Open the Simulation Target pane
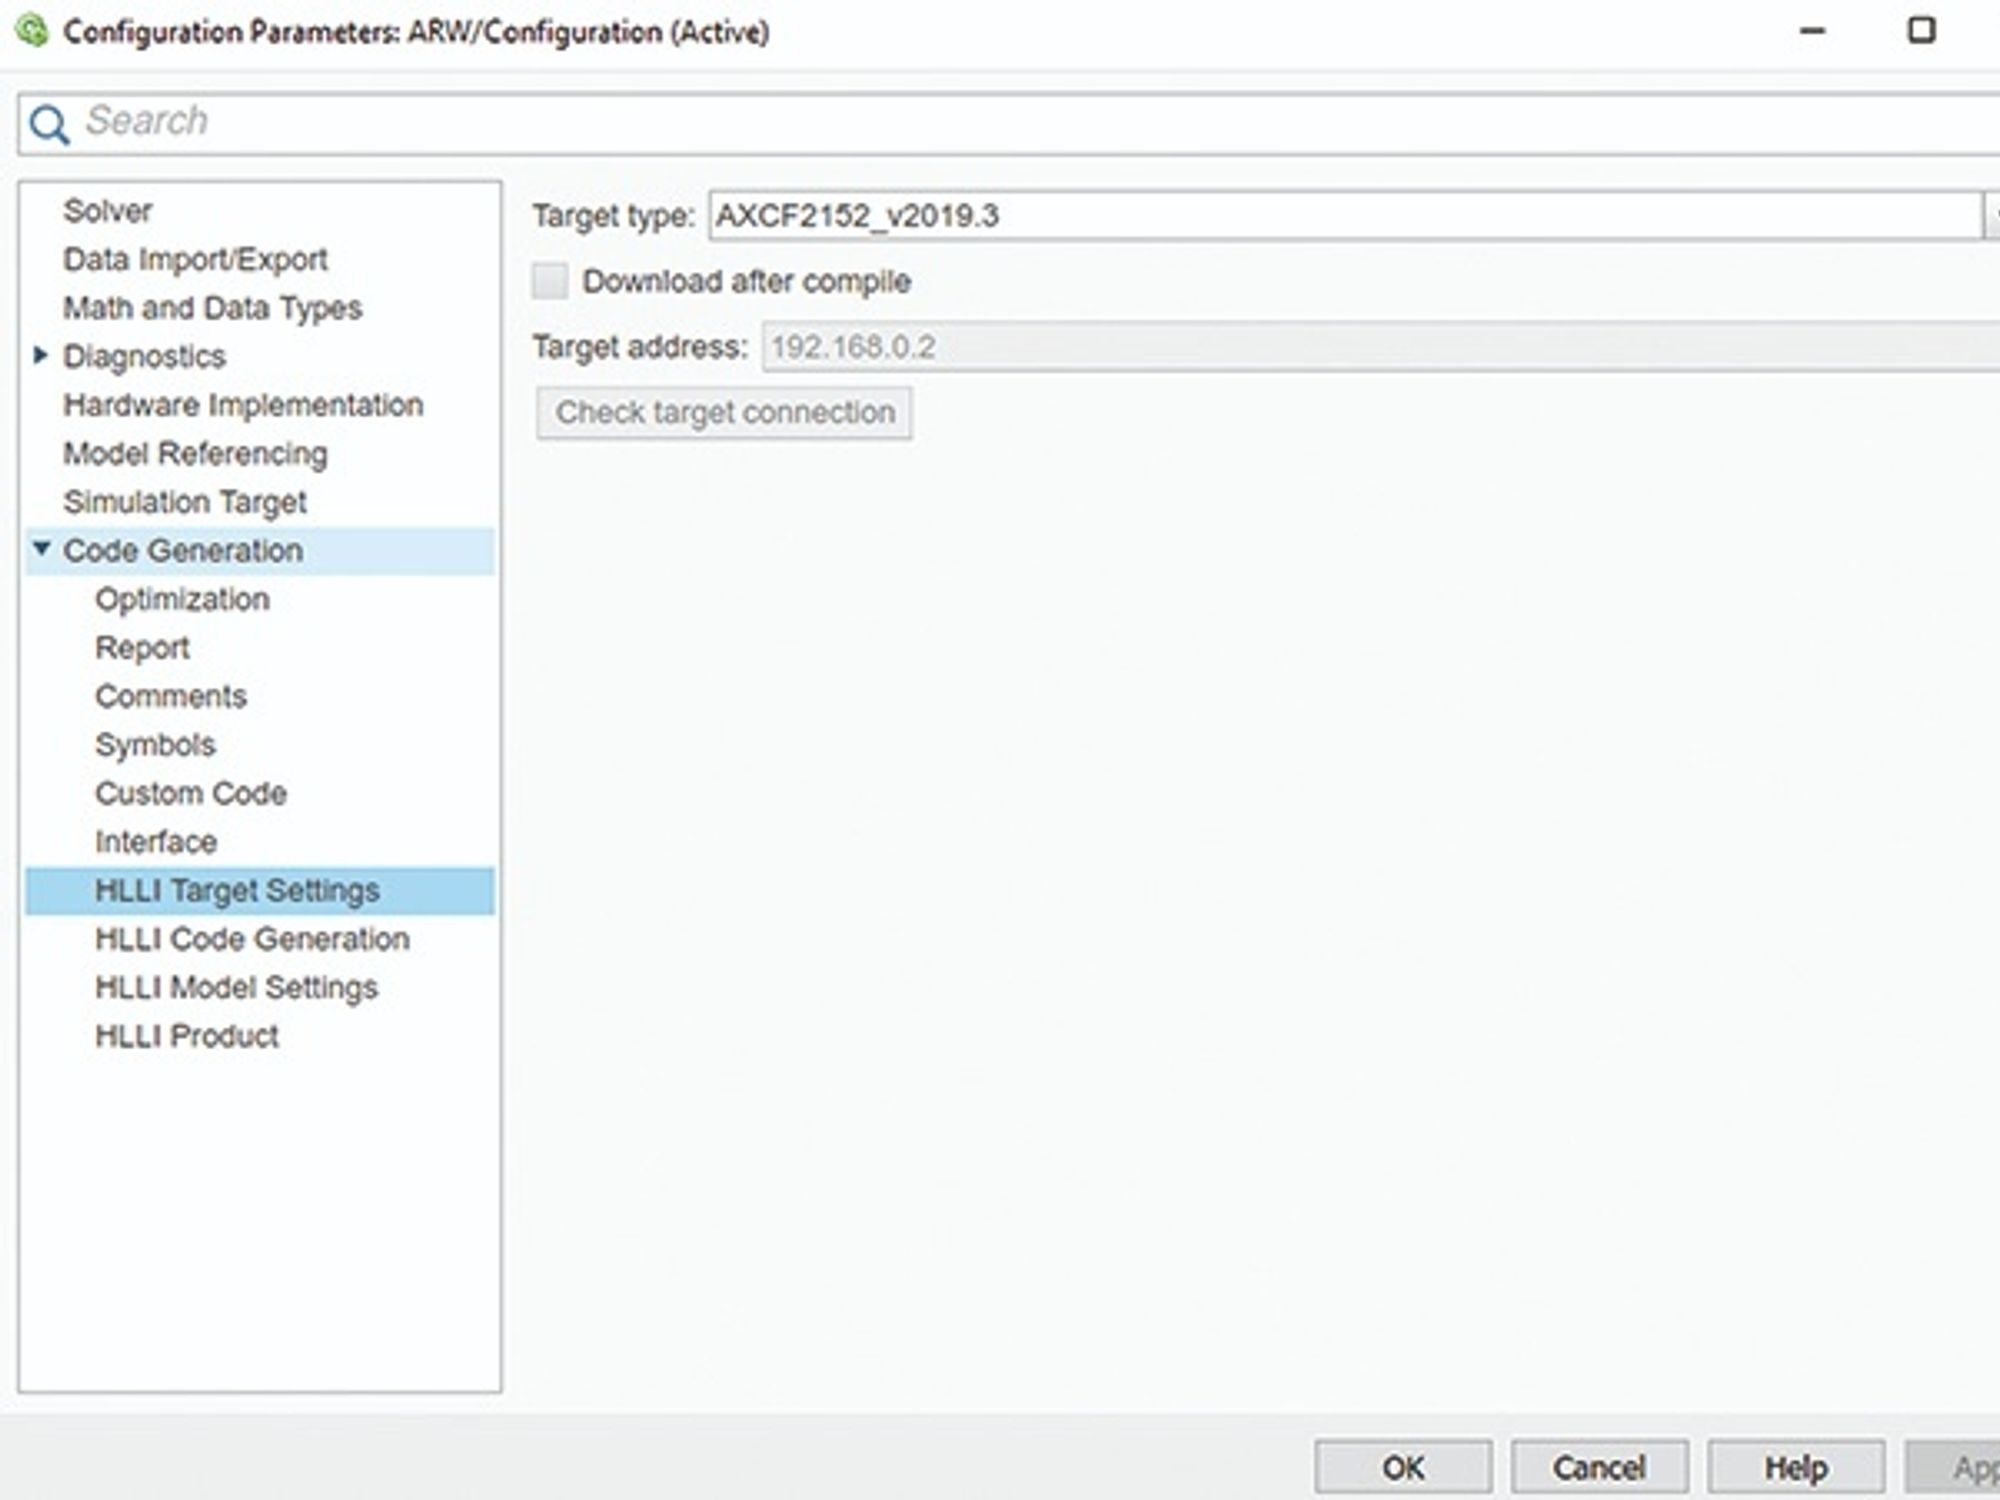 point(185,502)
